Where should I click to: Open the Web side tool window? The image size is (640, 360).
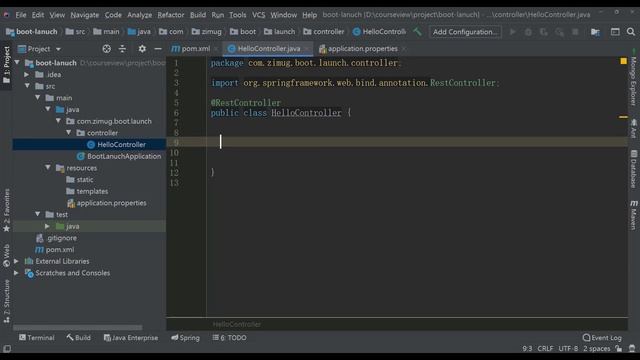(x=7, y=256)
